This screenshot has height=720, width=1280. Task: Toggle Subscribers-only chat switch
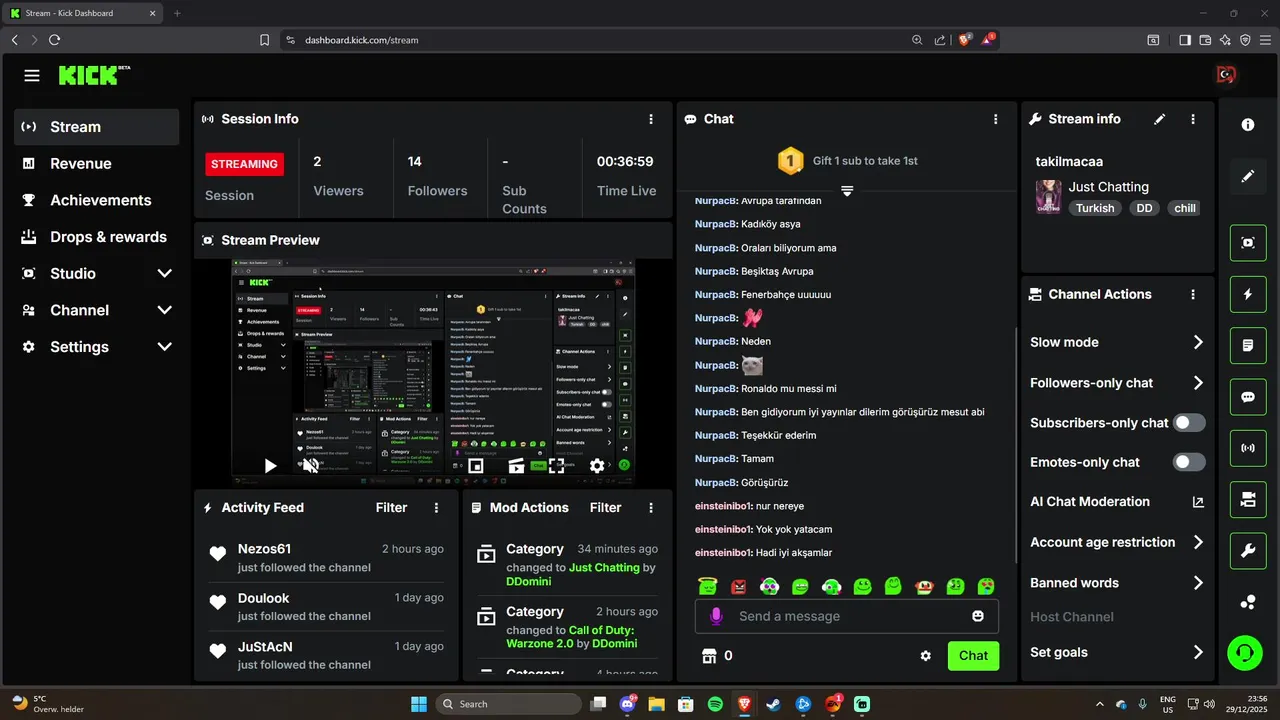point(1189,423)
